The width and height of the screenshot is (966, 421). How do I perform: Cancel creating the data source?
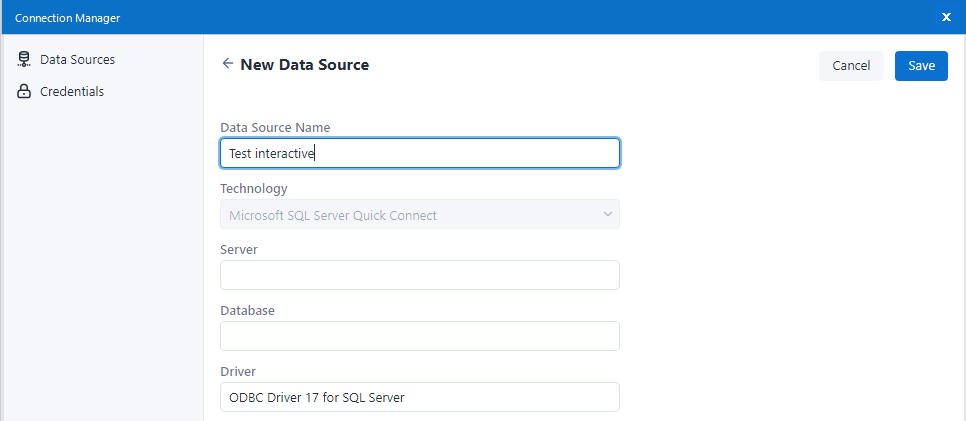tap(851, 66)
